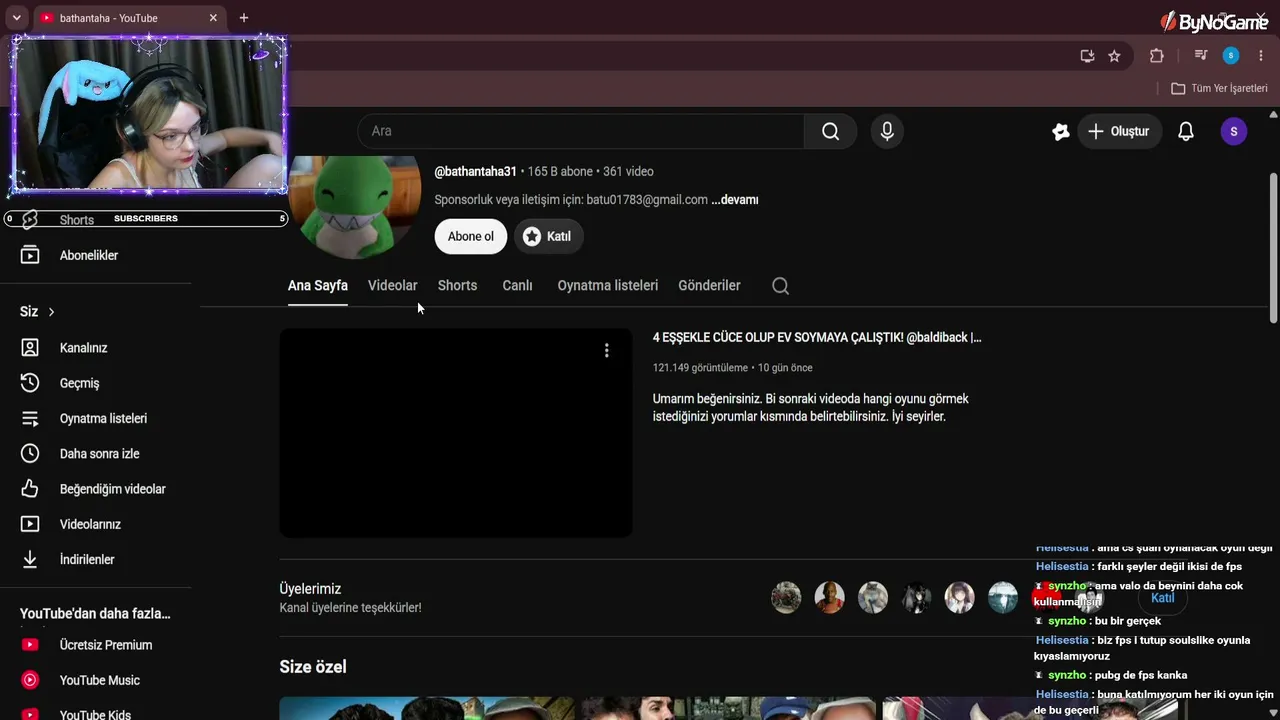The height and width of the screenshot is (720, 1280).
Task: Switch to the channel Shorts tab
Action: point(457,286)
